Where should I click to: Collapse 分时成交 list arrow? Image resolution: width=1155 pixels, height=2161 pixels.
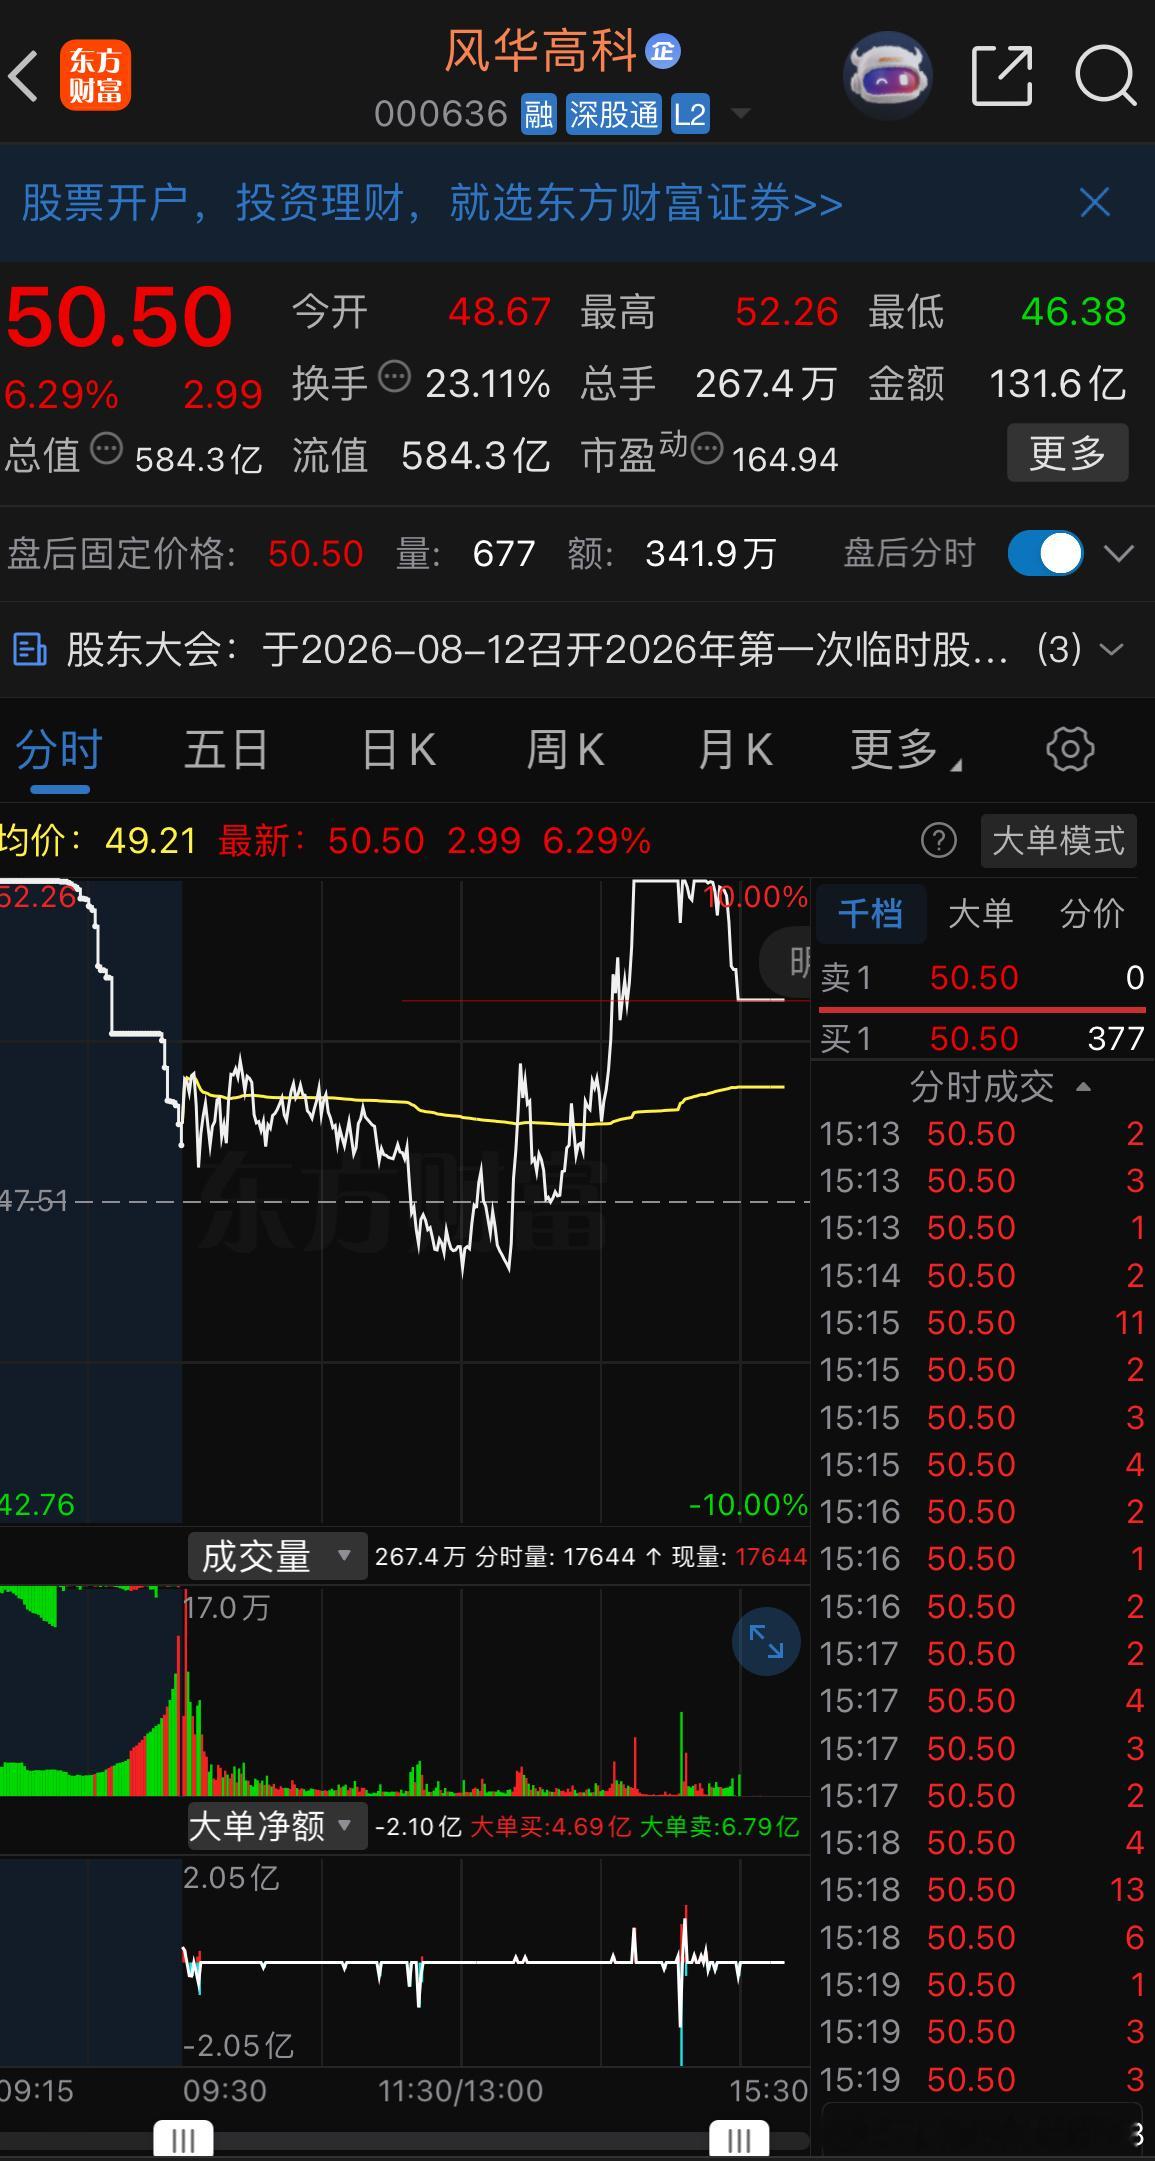pyautogui.click(x=1083, y=1087)
